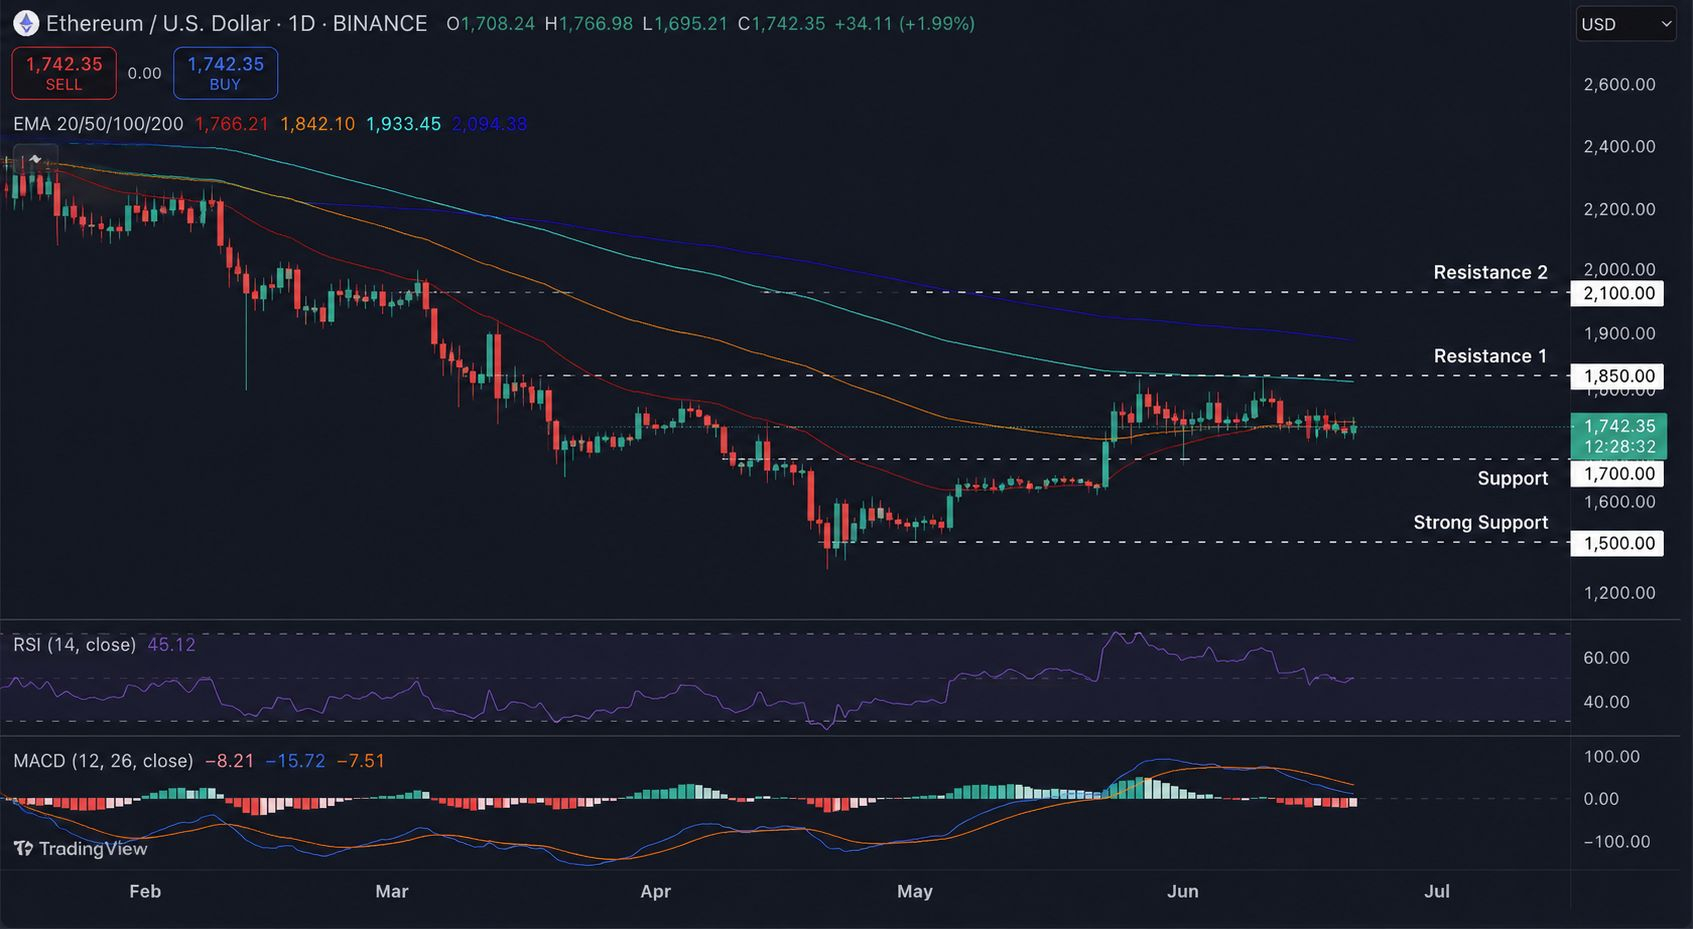The height and width of the screenshot is (929, 1693).
Task: Click the 12:28:32 candle countdown timer
Action: point(1620,447)
